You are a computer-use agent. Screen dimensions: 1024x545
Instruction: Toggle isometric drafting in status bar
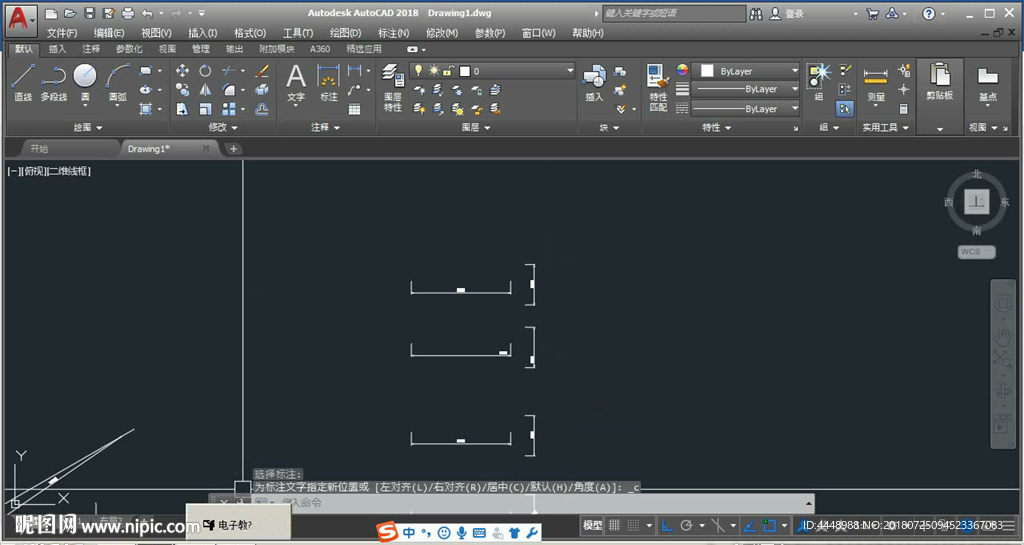pyautogui.click(x=717, y=525)
